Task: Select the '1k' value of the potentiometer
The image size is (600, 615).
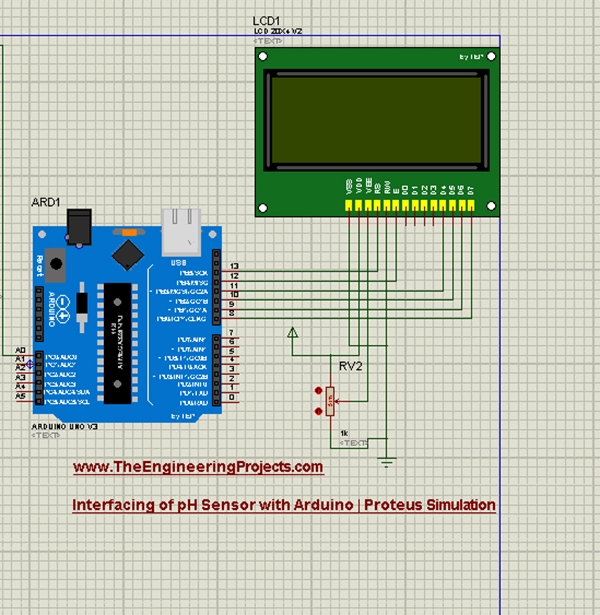Action: [344, 433]
